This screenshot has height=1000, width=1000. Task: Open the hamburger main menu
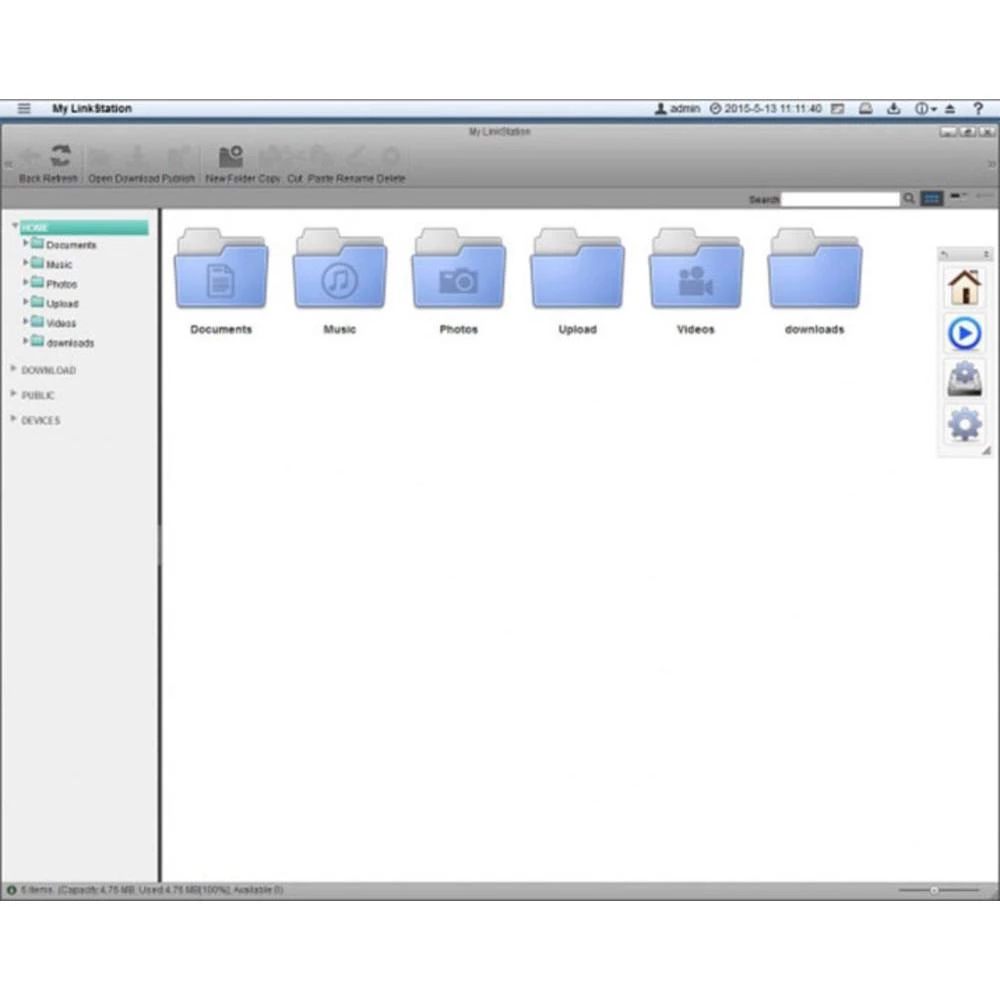(x=24, y=108)
